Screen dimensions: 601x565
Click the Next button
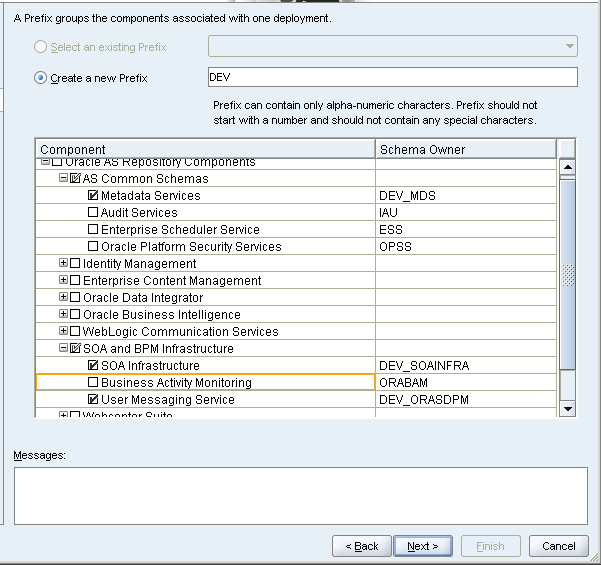coord(422,546)
